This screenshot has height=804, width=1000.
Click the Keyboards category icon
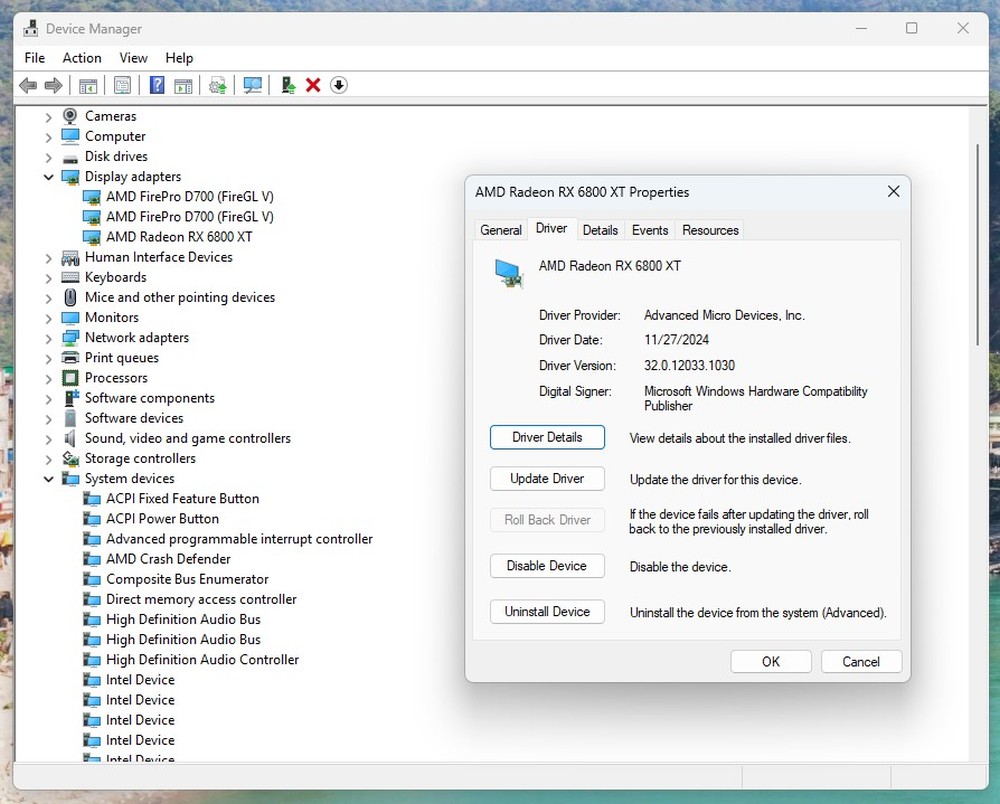(x=70, y=277)
